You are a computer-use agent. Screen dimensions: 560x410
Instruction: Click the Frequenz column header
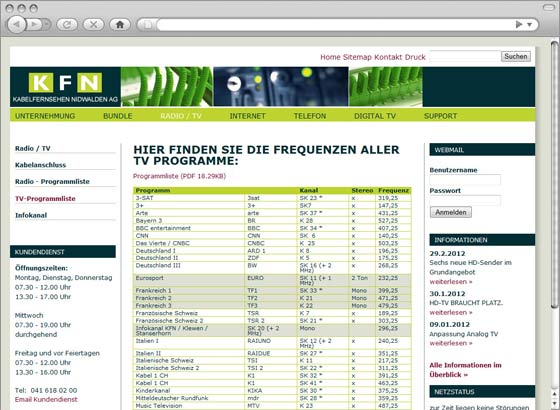[394, 190]
